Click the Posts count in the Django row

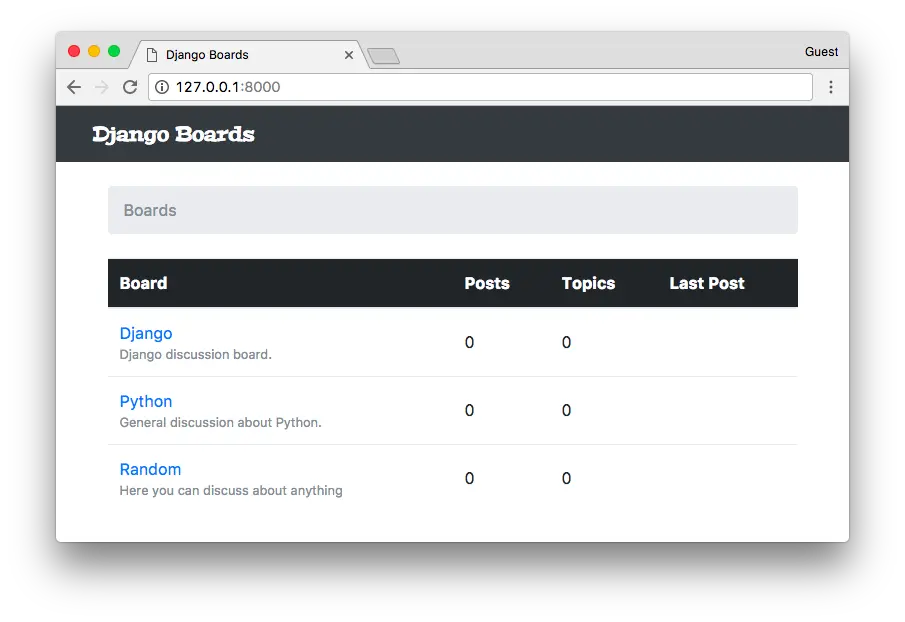[x=469, y=343]
